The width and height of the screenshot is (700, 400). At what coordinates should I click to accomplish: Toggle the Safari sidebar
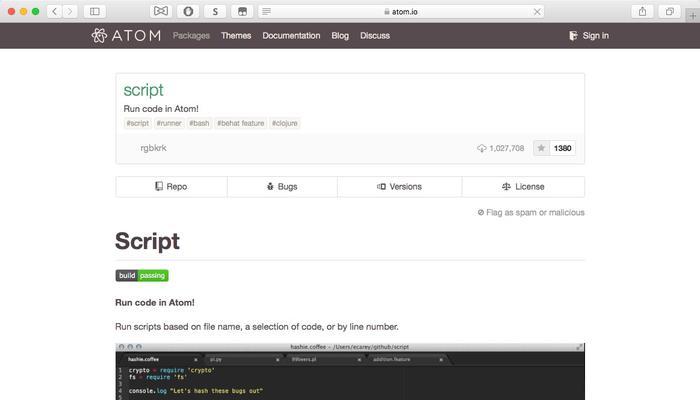point(95,12)
